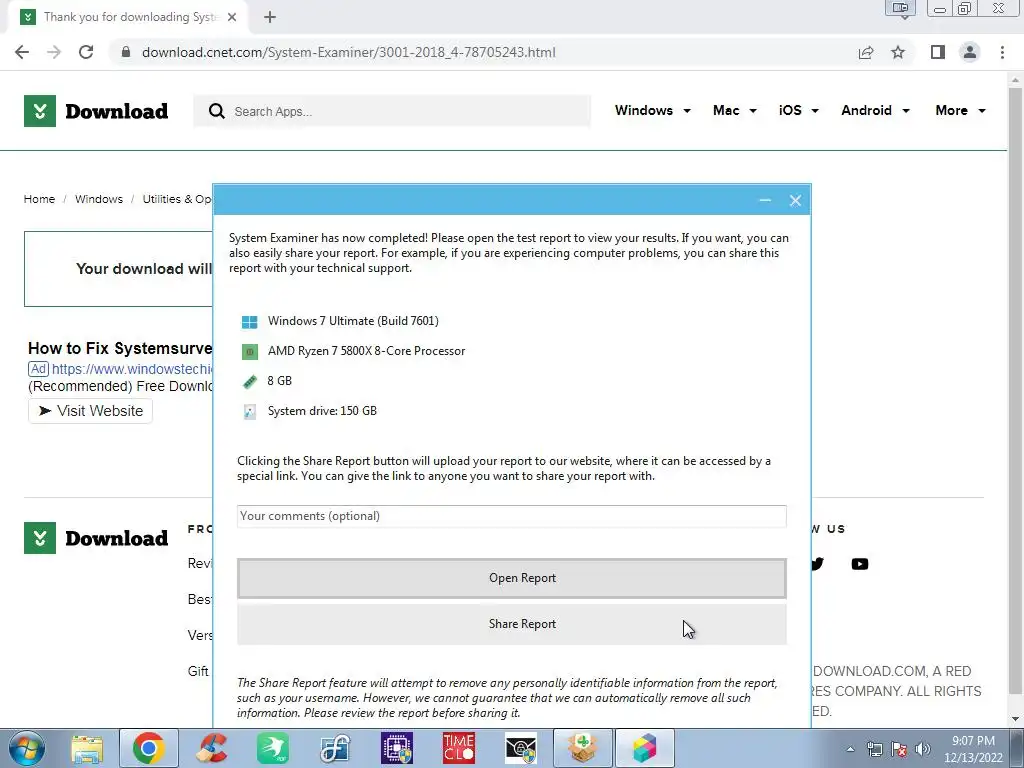Click the RAM icon beside 8 GB

pyautogui.click(x=249, y=382)
